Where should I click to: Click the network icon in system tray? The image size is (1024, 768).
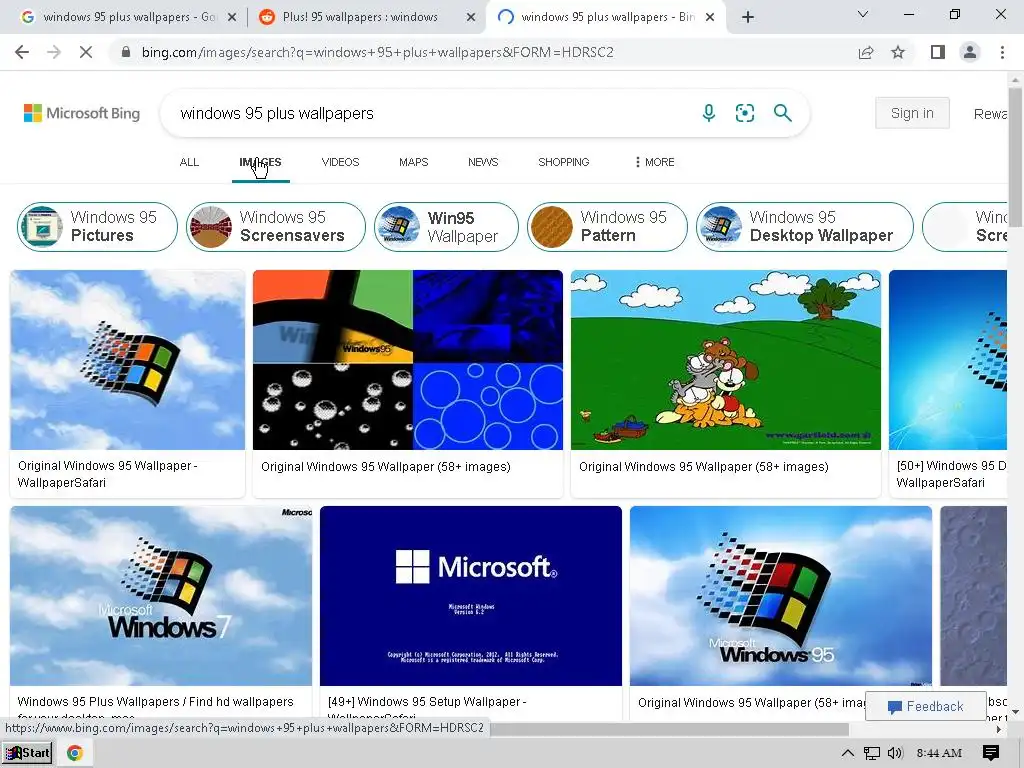coord(871,753)
